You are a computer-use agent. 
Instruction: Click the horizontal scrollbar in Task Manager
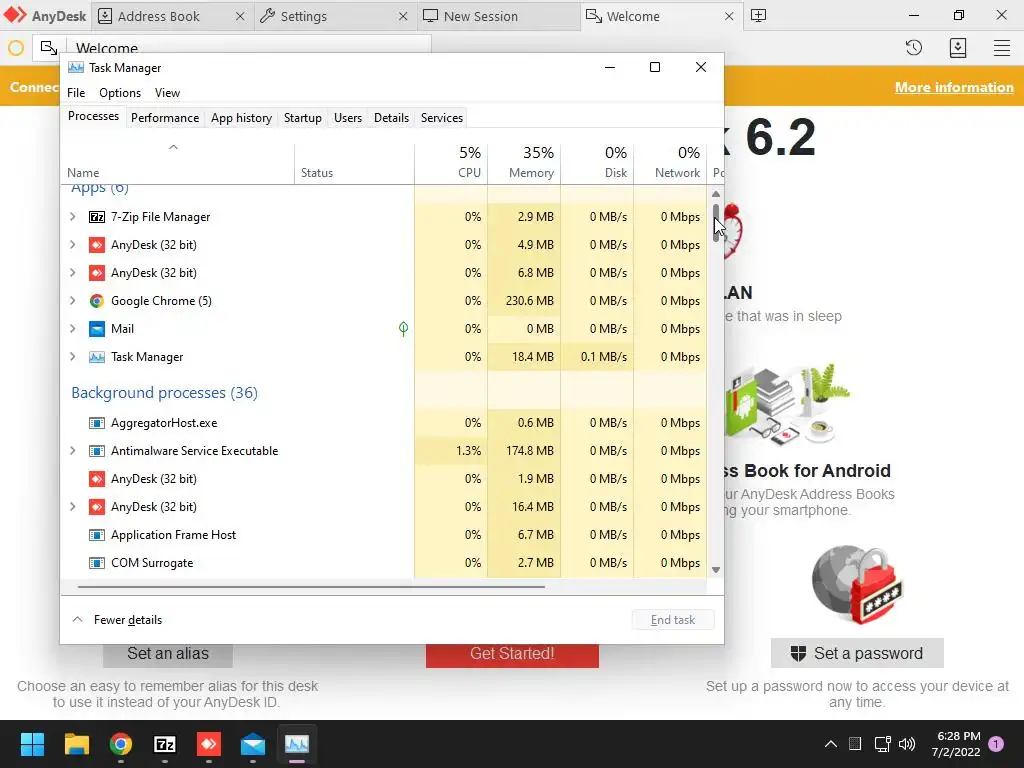[311, 587]
